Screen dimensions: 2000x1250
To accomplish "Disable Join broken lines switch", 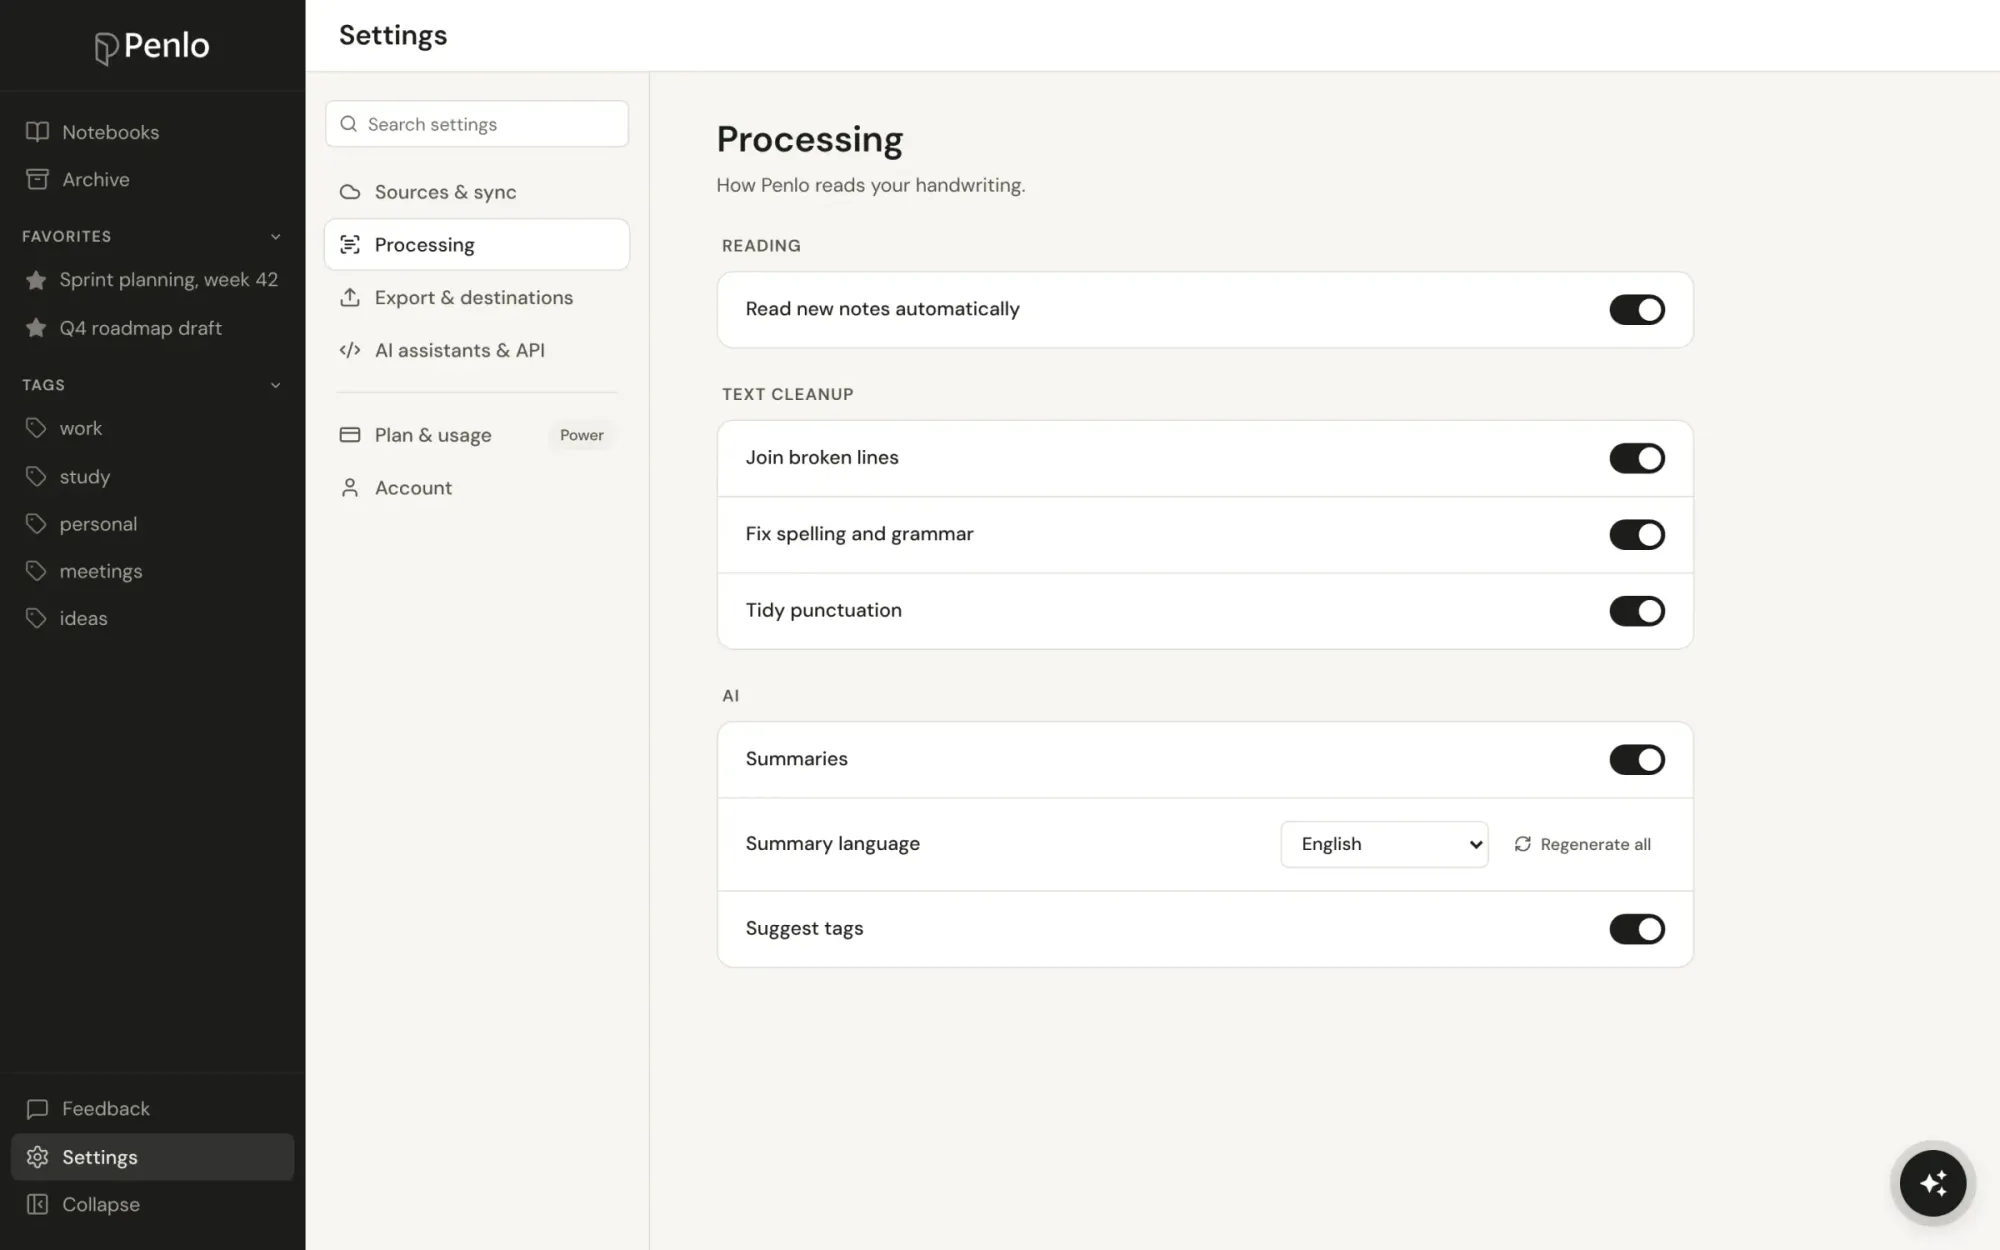I will [1637, 458].
